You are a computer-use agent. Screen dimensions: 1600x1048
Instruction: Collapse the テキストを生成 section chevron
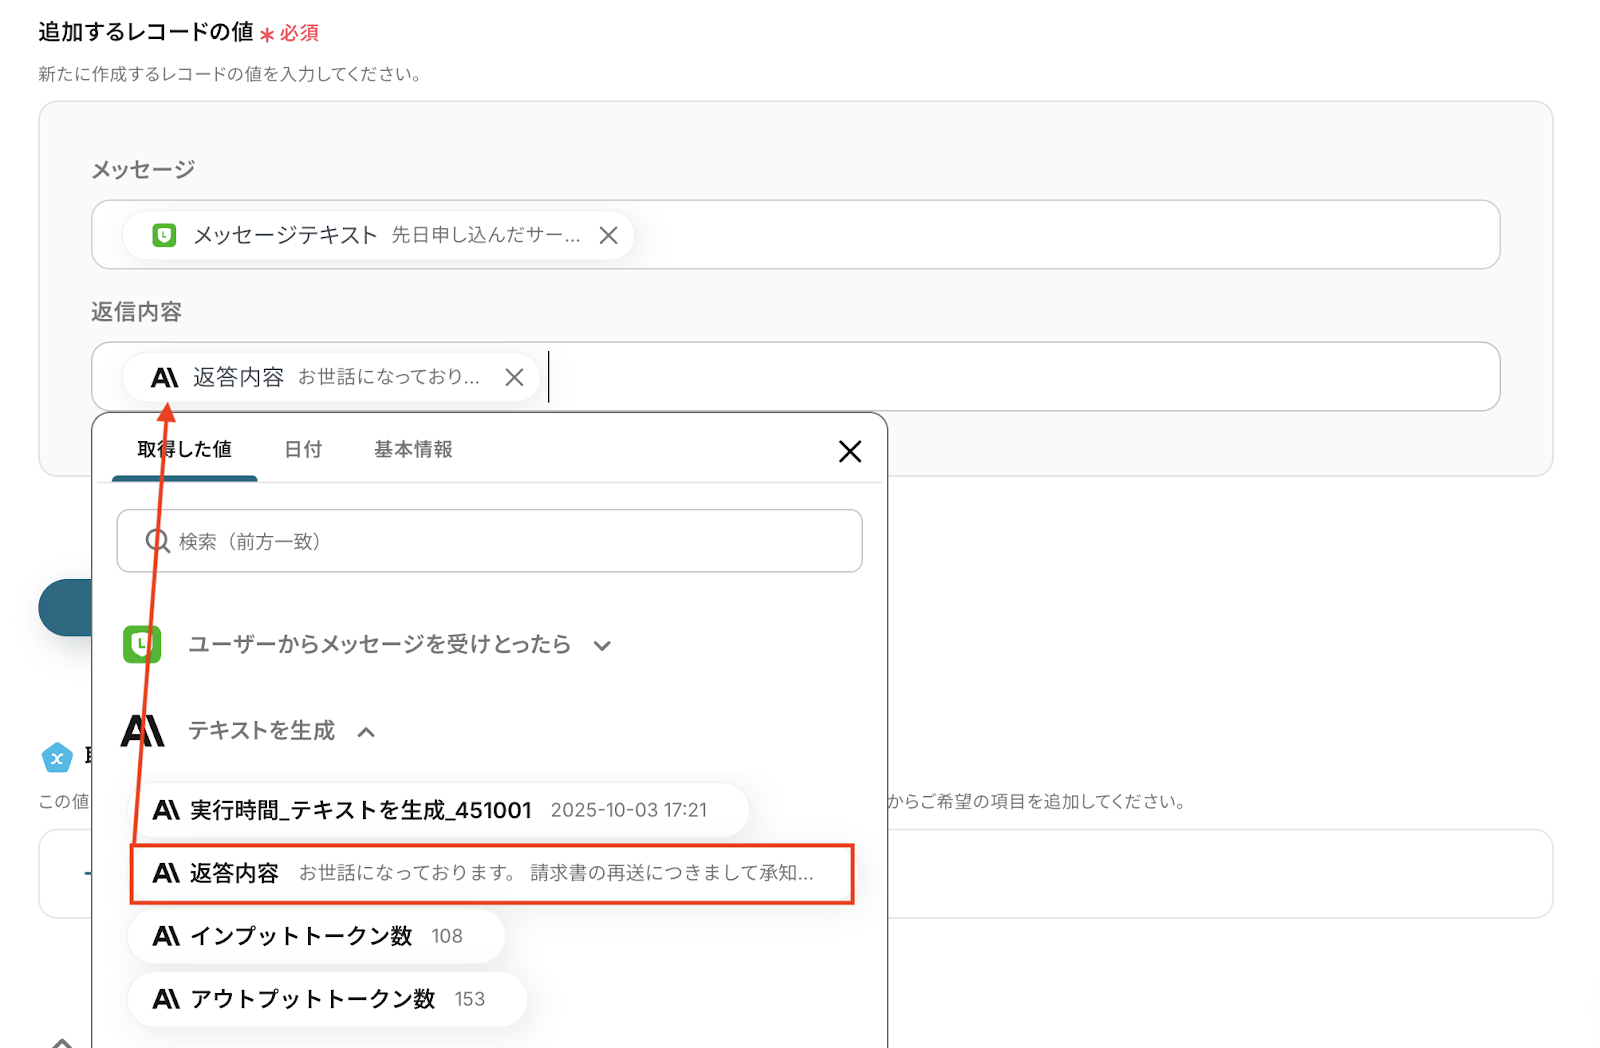tap(366, 732)
